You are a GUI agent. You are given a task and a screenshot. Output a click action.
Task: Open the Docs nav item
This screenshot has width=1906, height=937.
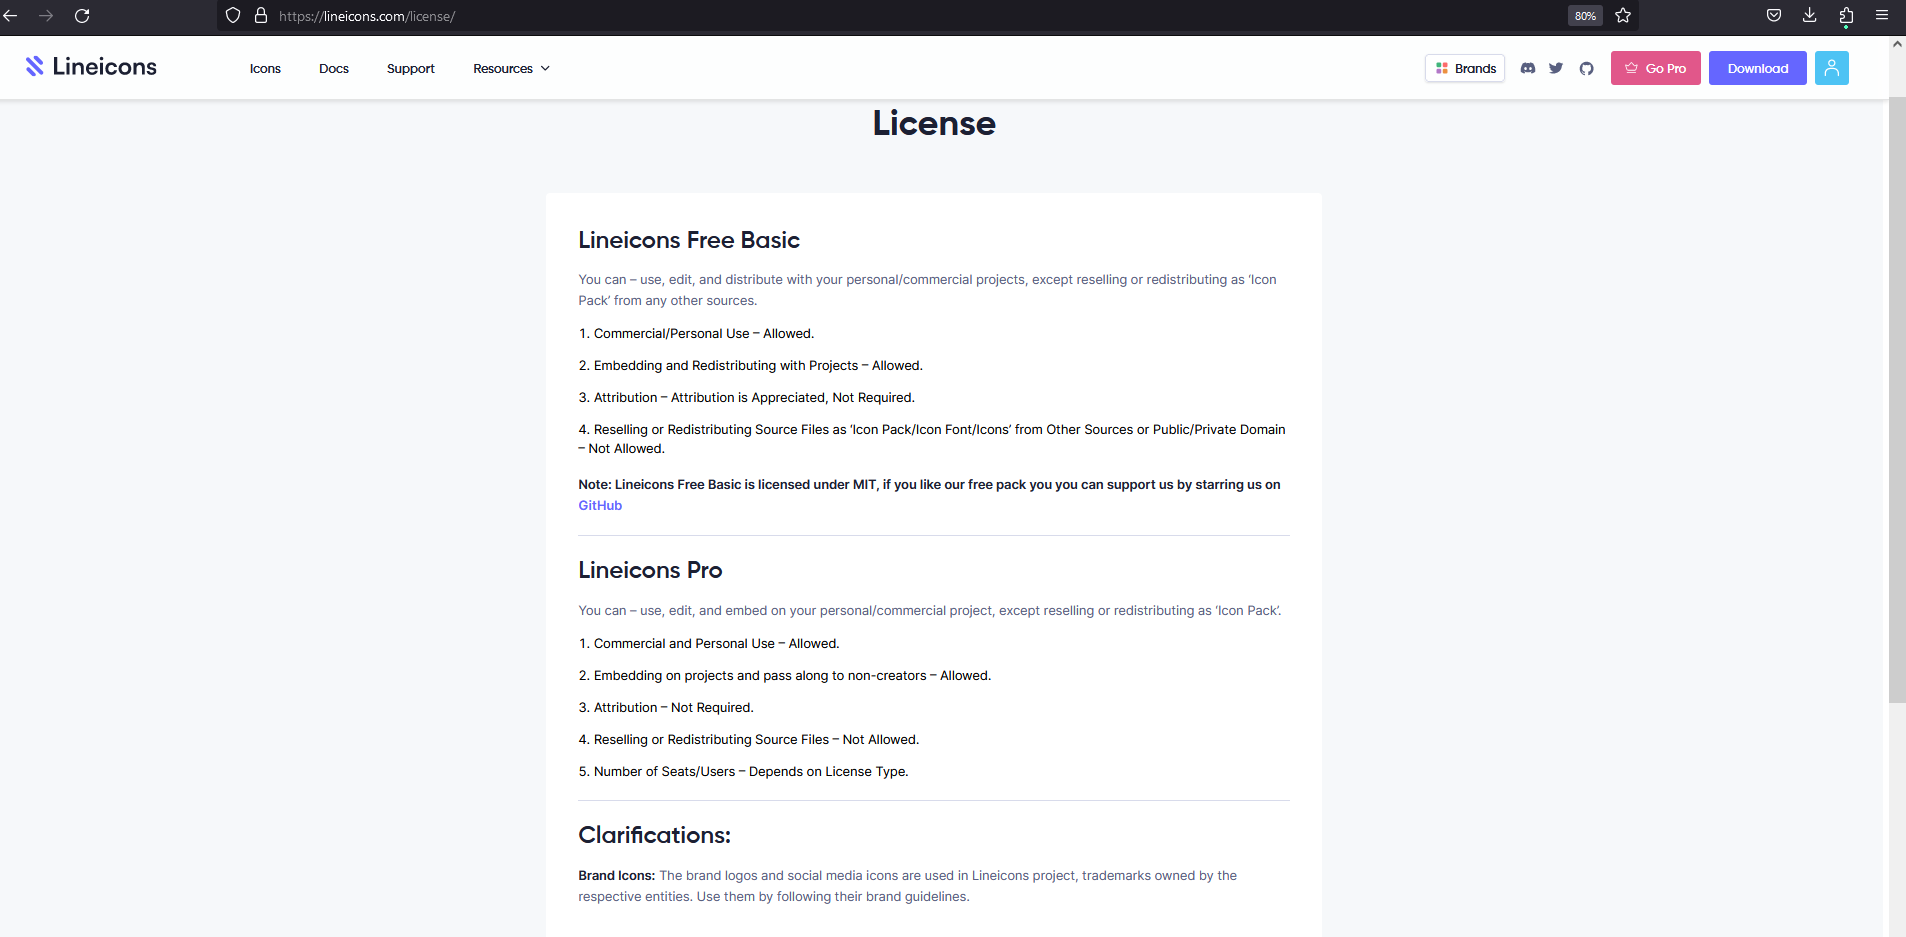tap(334, 69)
